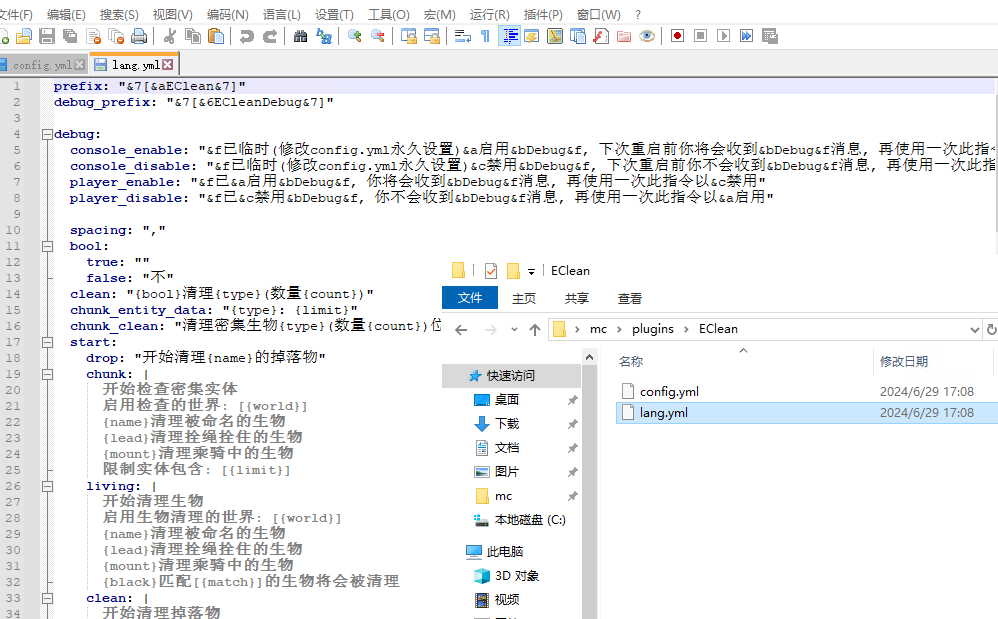Toggle file monitoring eye icon
Image resolution: width=998 pixels, height=619 pixels.
coord(647,36)
